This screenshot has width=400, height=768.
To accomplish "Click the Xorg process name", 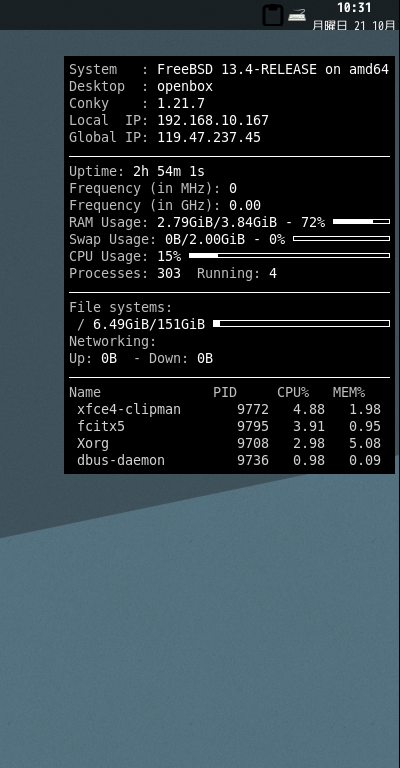I will [x=93, y=443].
